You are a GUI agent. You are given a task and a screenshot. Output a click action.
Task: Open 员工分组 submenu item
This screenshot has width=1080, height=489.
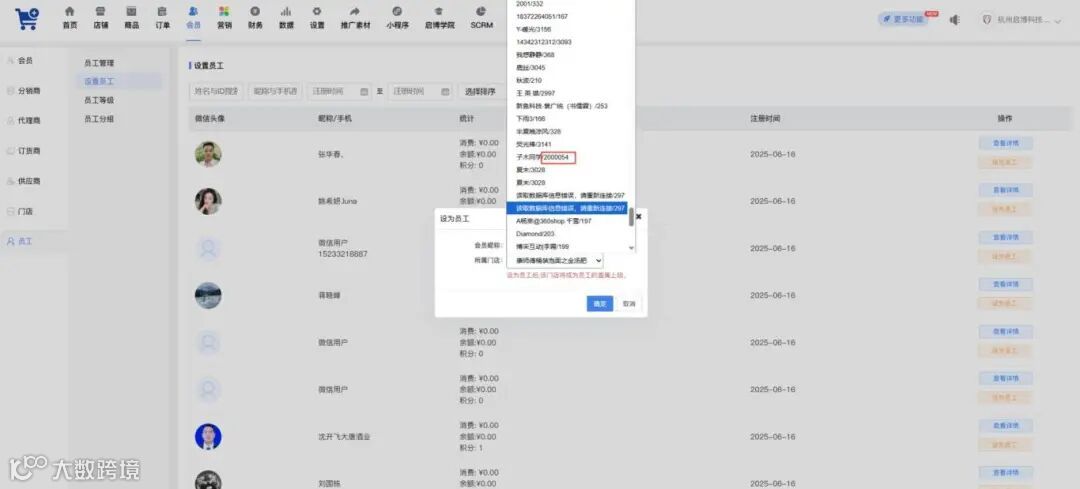click(x=99, y=119)
